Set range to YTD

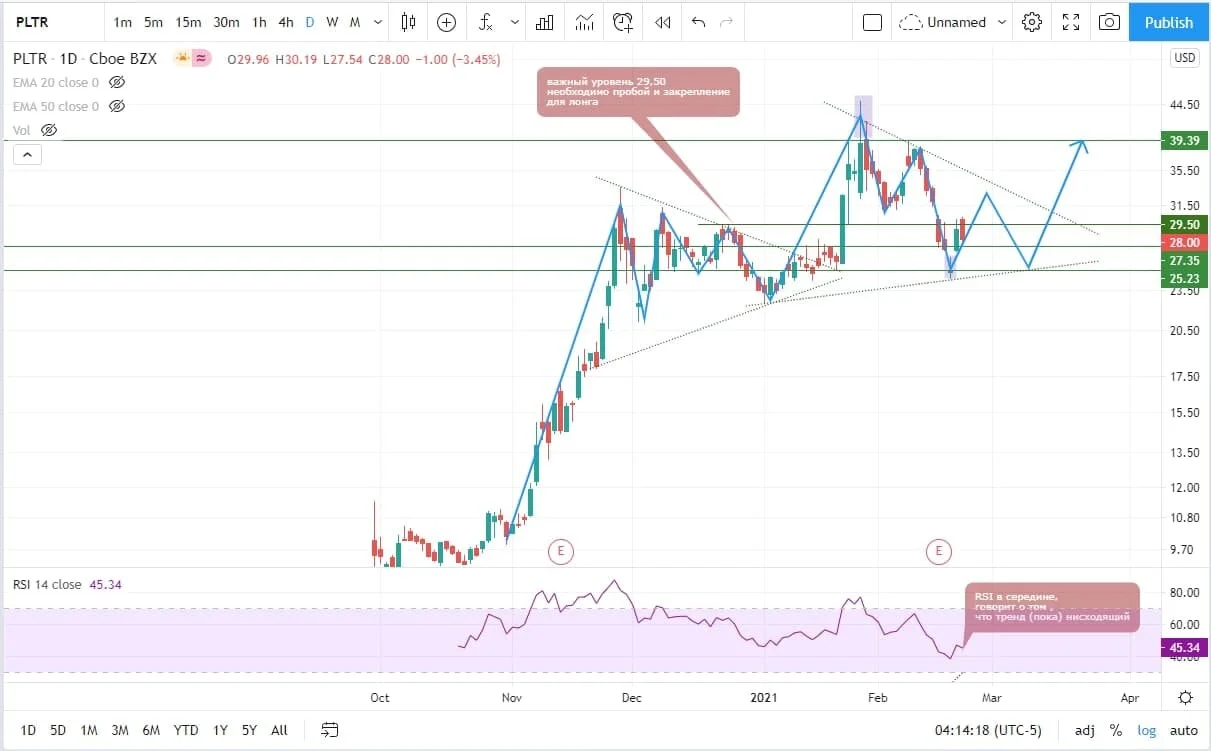(186, 730)
